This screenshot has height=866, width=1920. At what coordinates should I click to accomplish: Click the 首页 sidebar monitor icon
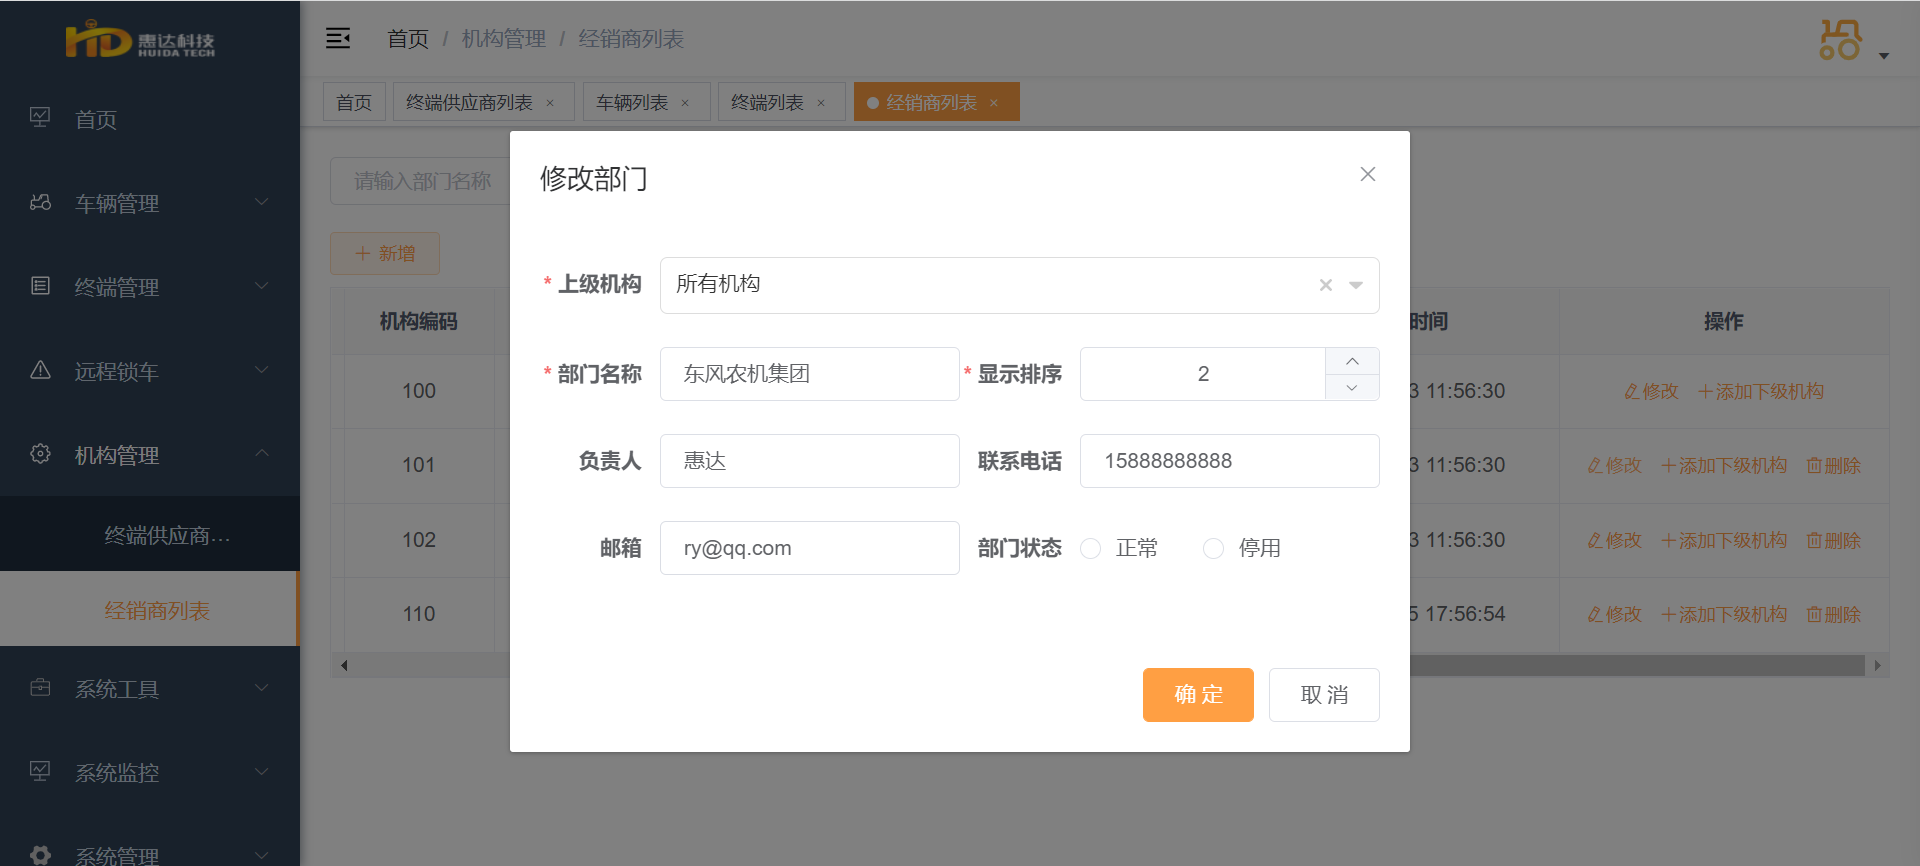coord(40,118)
